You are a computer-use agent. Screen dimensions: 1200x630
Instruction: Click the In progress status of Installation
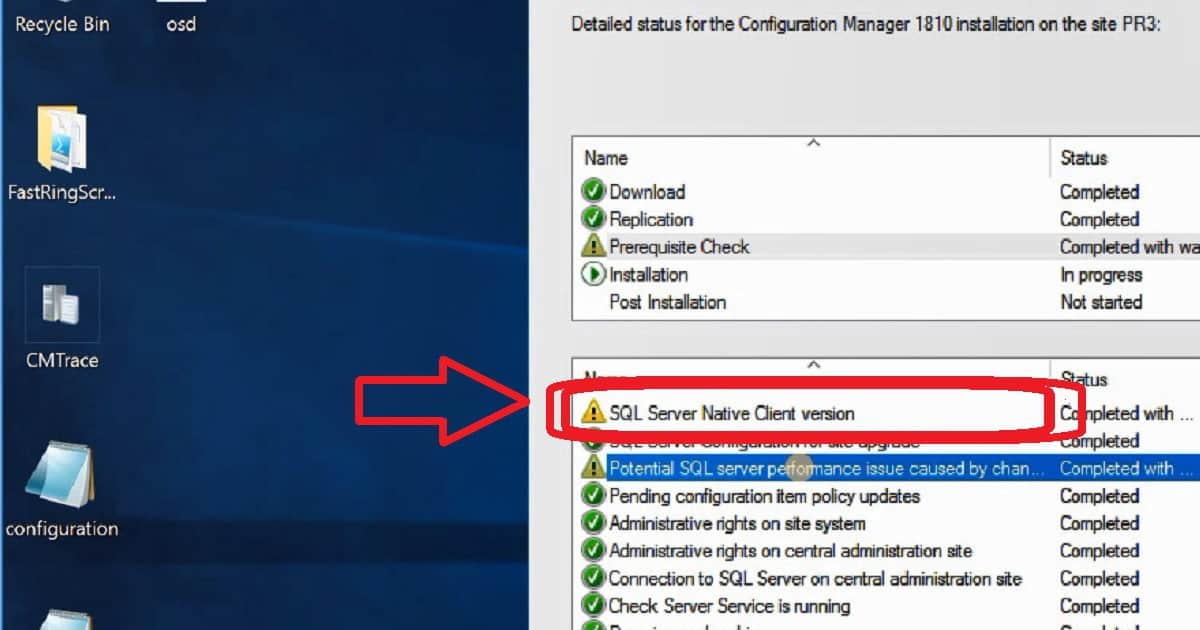(1101, 274)
